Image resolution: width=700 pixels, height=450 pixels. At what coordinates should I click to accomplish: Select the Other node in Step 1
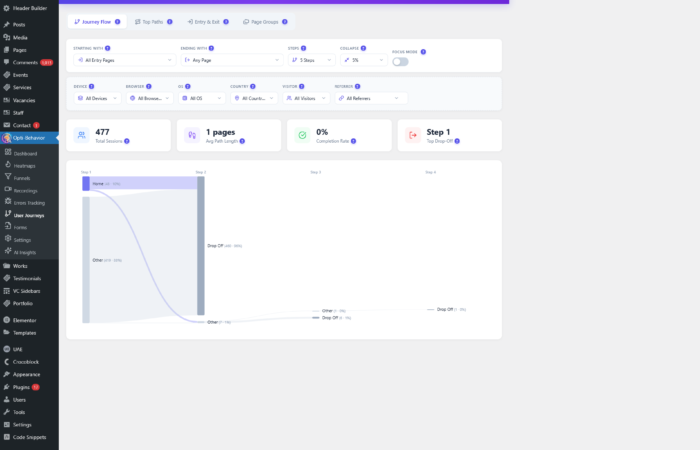click(x=86, y=260)
